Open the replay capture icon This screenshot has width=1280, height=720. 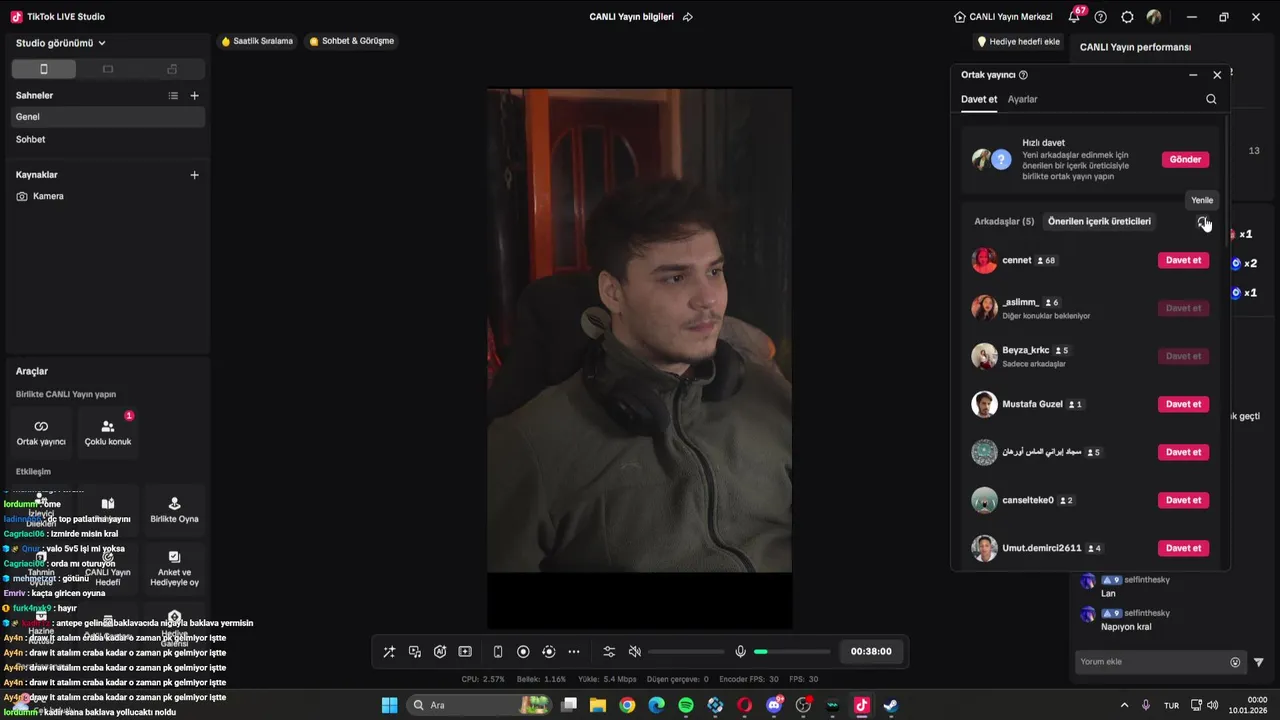[x=548, y=652]
